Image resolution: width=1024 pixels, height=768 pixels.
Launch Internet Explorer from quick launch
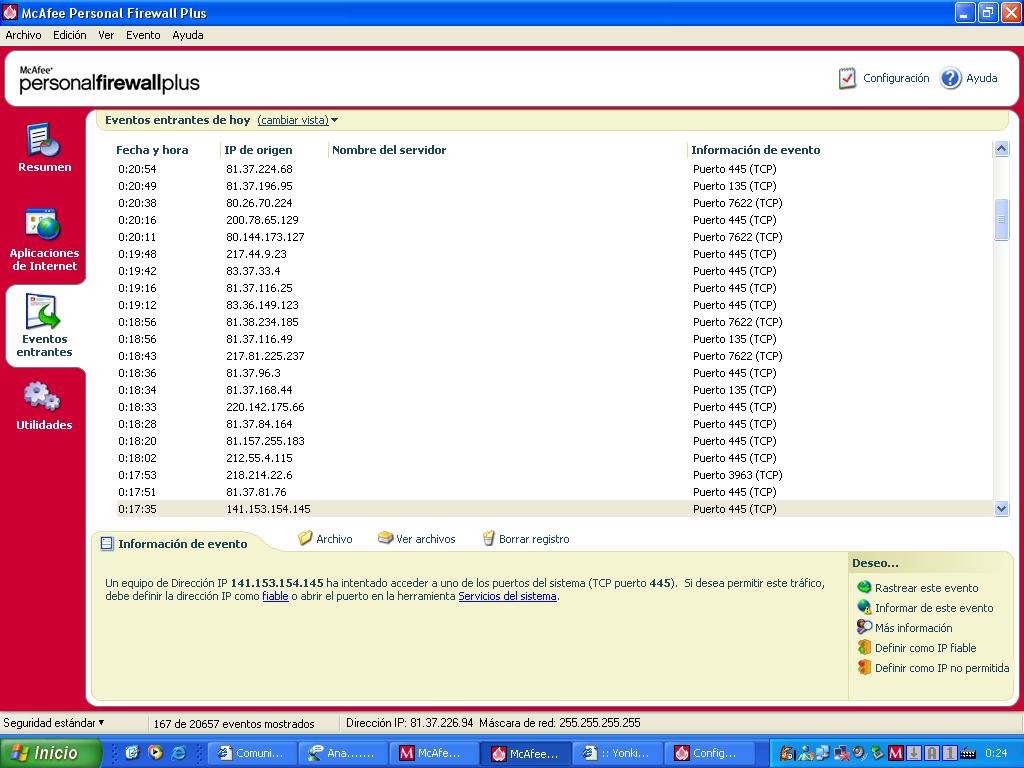(178, 753)
